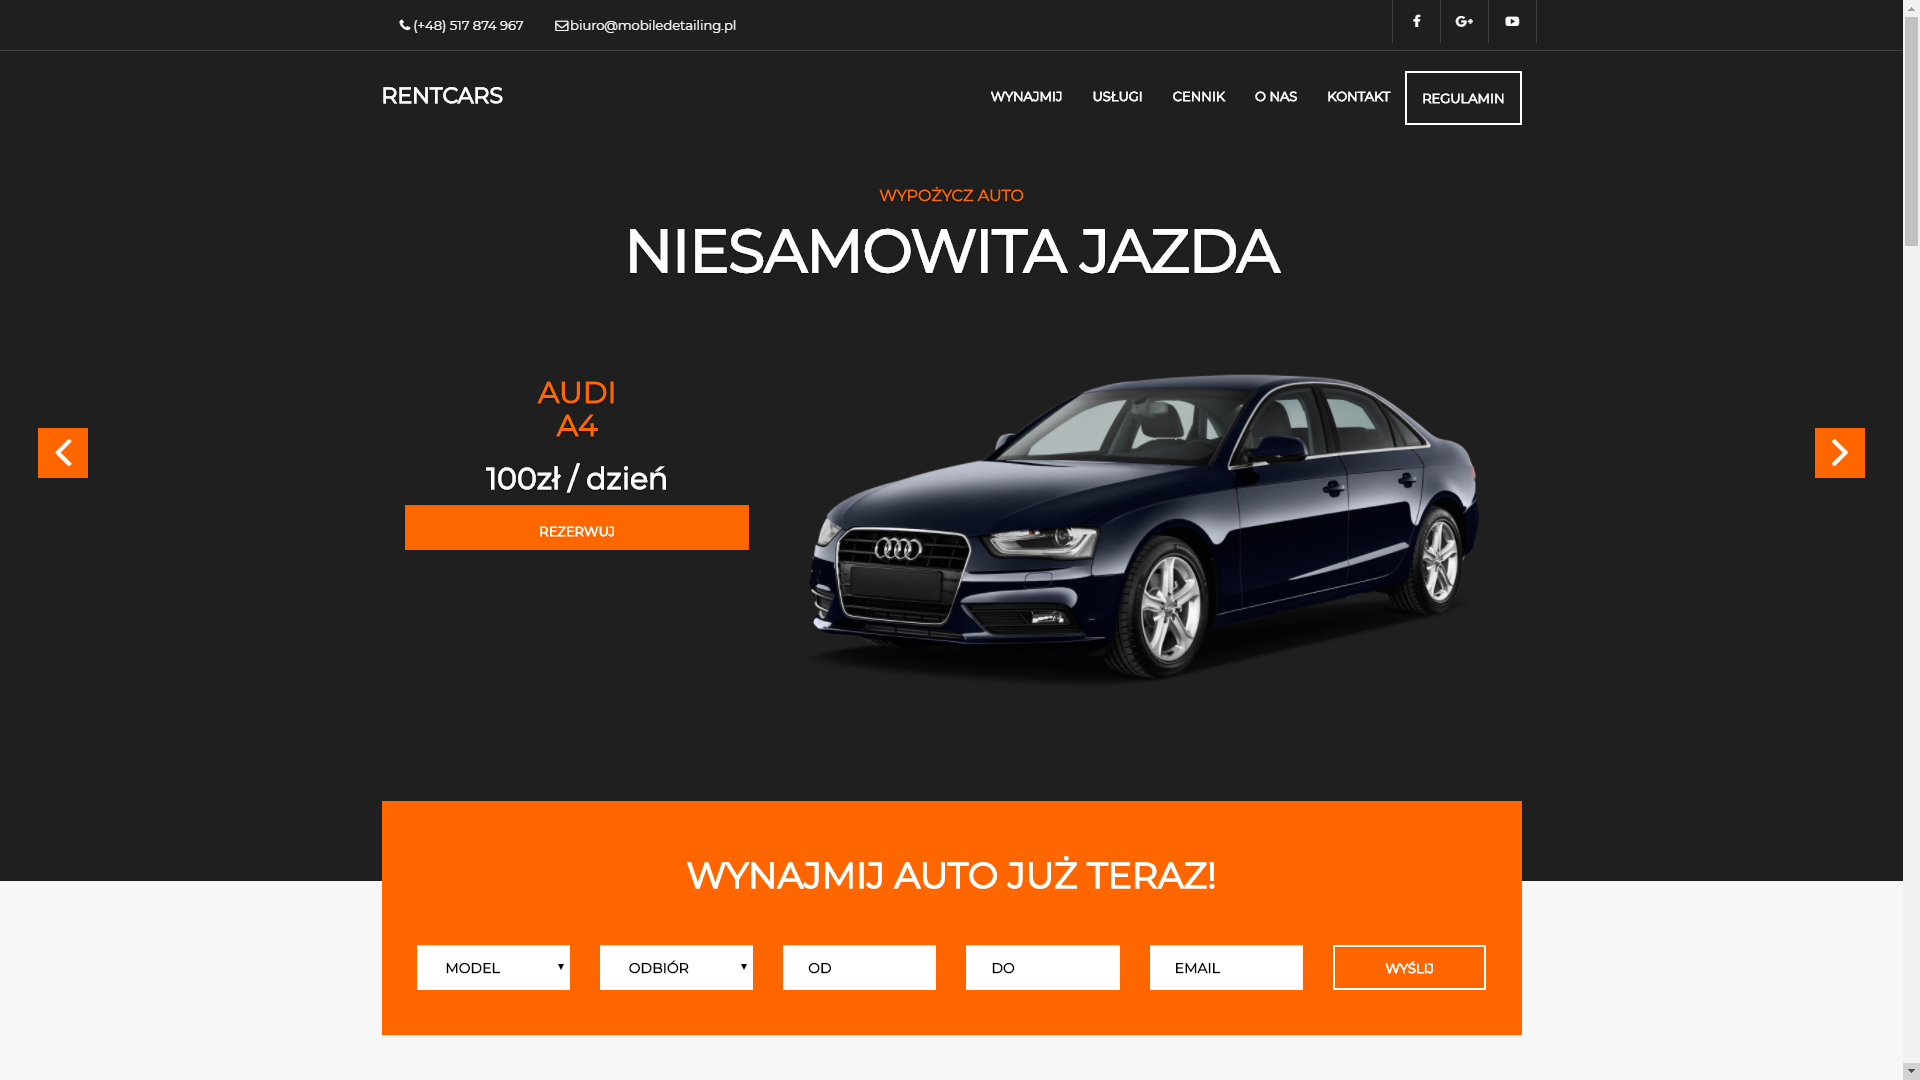Screen dimensions: 1920x1080
Task: Expand the MODEL dropdown
Action: [x=493, y=968]
